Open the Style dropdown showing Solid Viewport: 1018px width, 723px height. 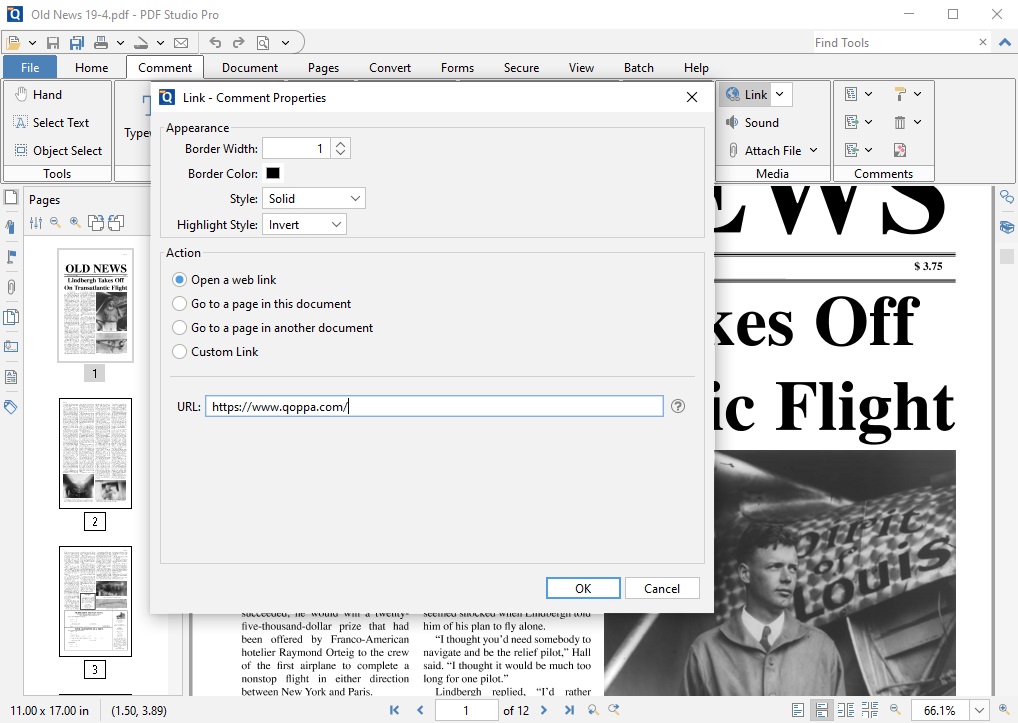tap(314, 199)
